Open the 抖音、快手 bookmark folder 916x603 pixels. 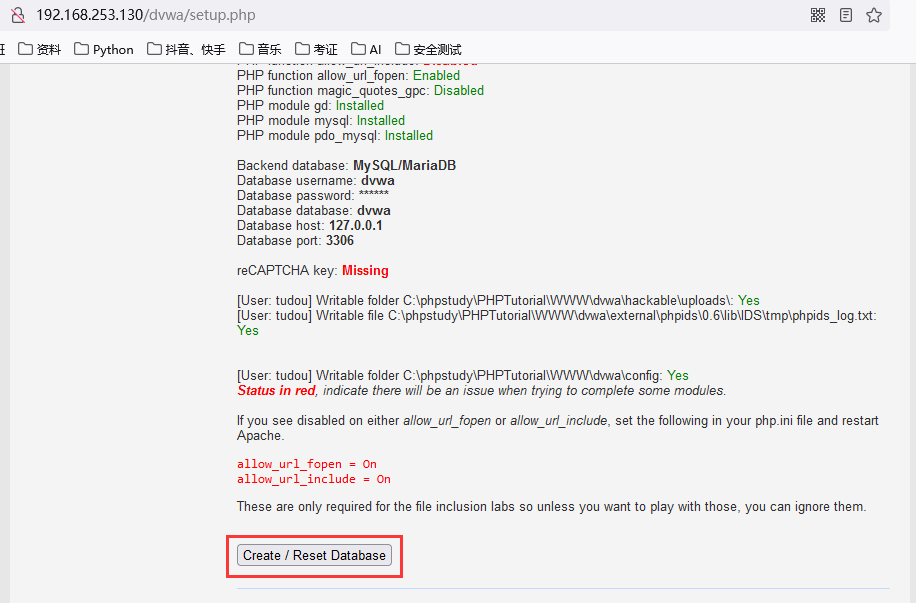186,50
